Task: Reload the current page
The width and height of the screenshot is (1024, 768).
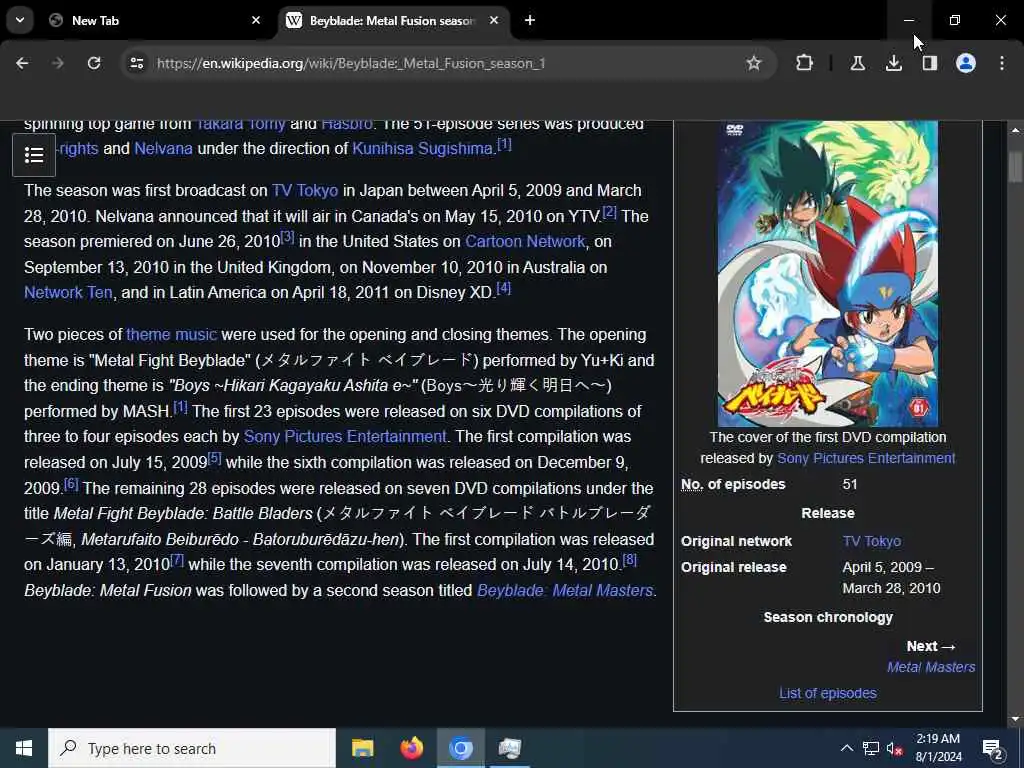Action: (x=94, y=63)
